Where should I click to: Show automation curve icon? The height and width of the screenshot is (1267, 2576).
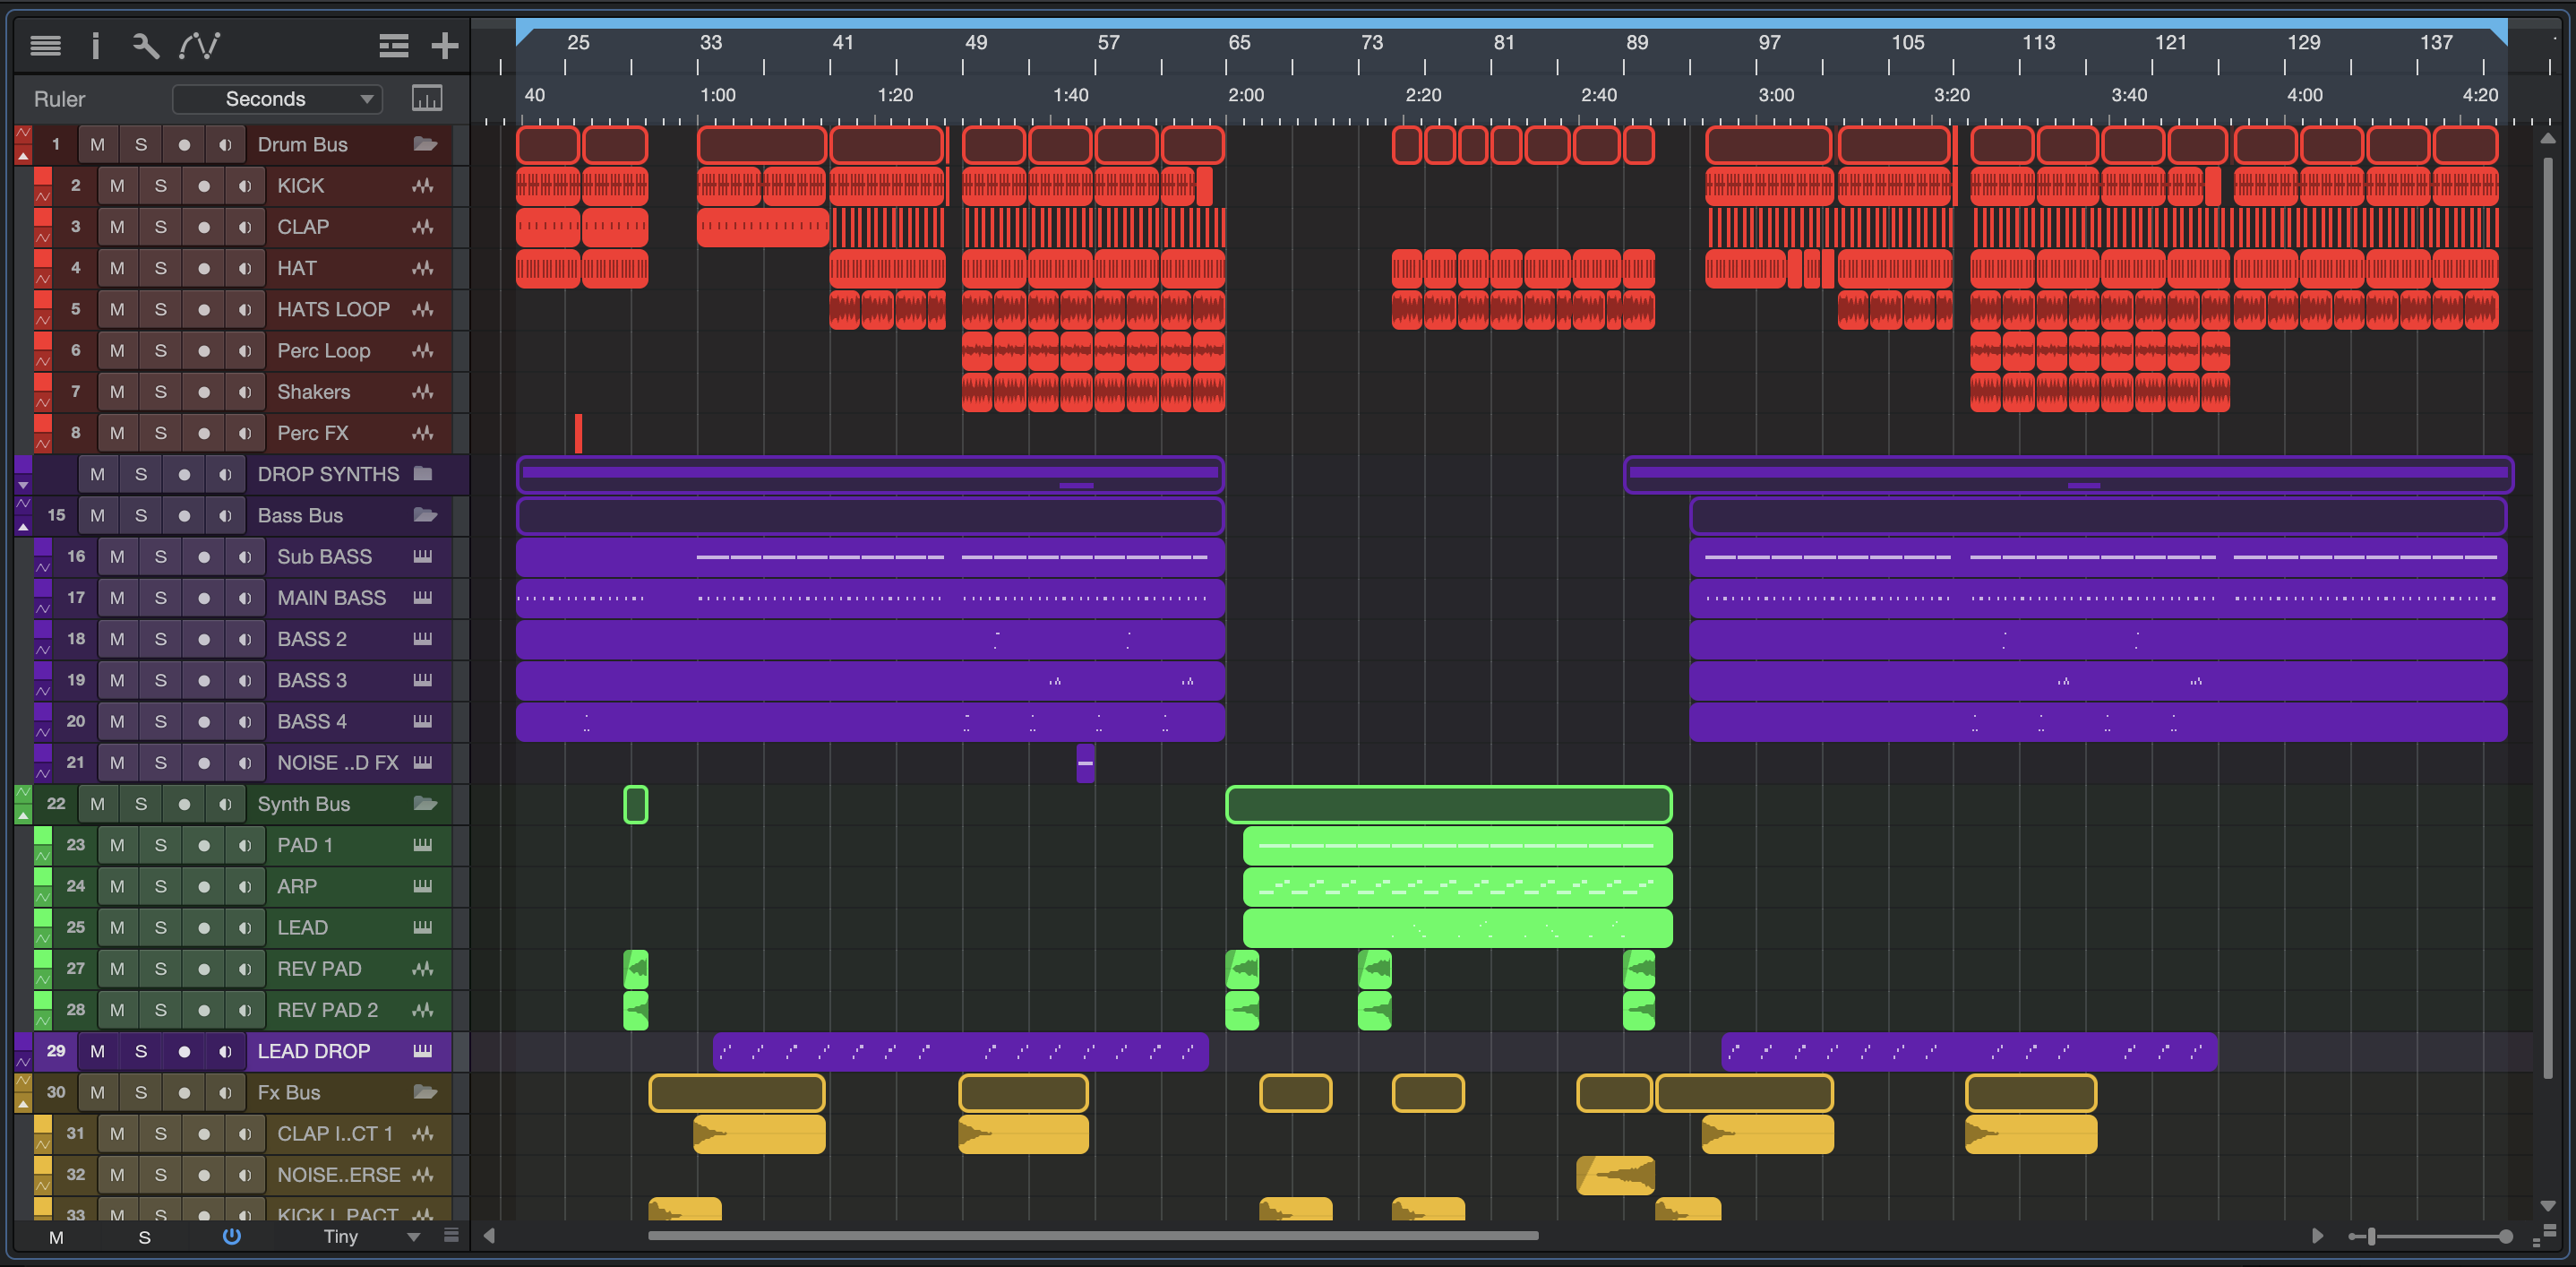point(199,45)
